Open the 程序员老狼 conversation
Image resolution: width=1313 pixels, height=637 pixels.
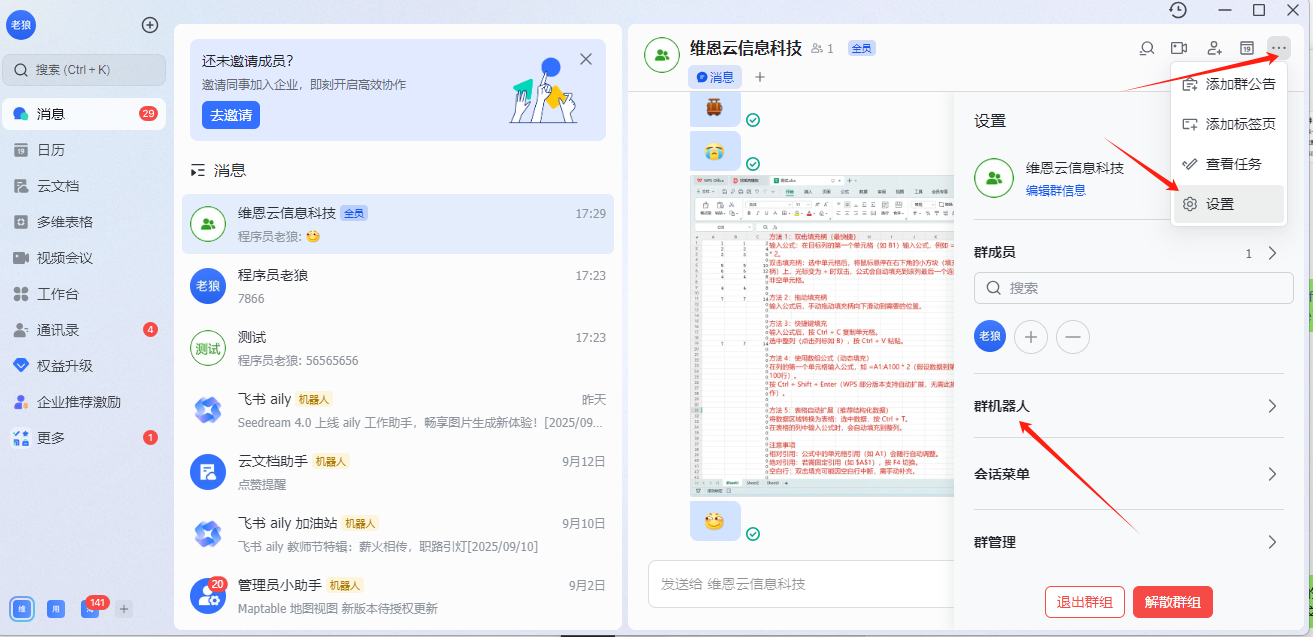coord(398,286)
